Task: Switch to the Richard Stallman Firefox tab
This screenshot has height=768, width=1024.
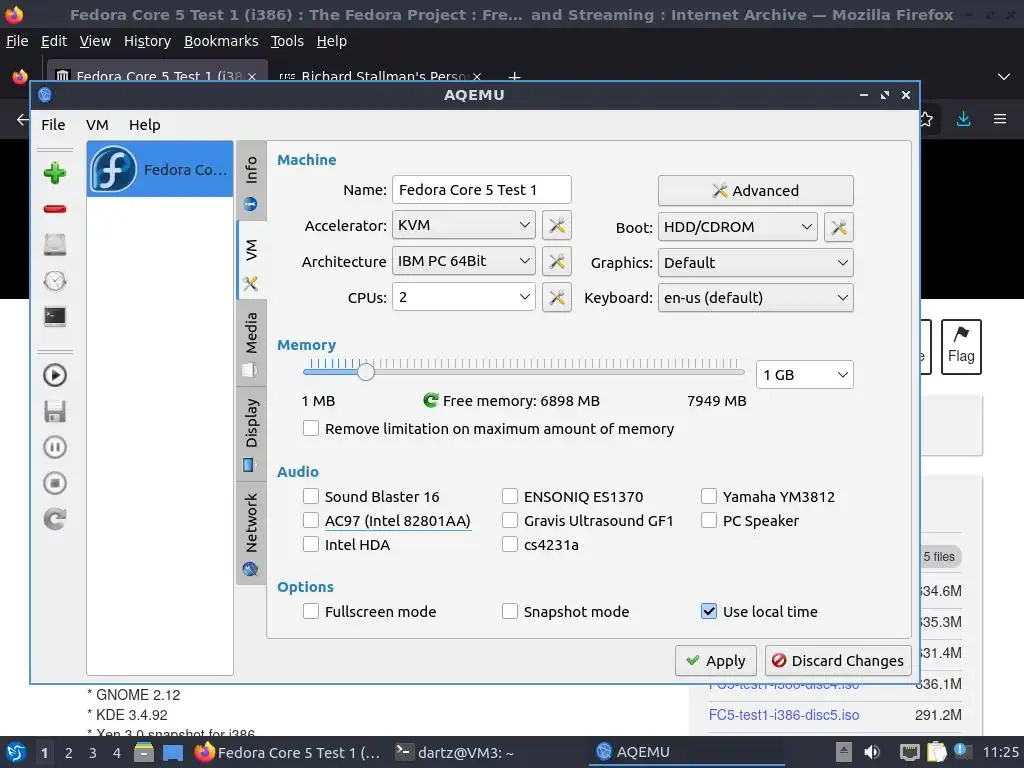Action: [x=381, y=77]
